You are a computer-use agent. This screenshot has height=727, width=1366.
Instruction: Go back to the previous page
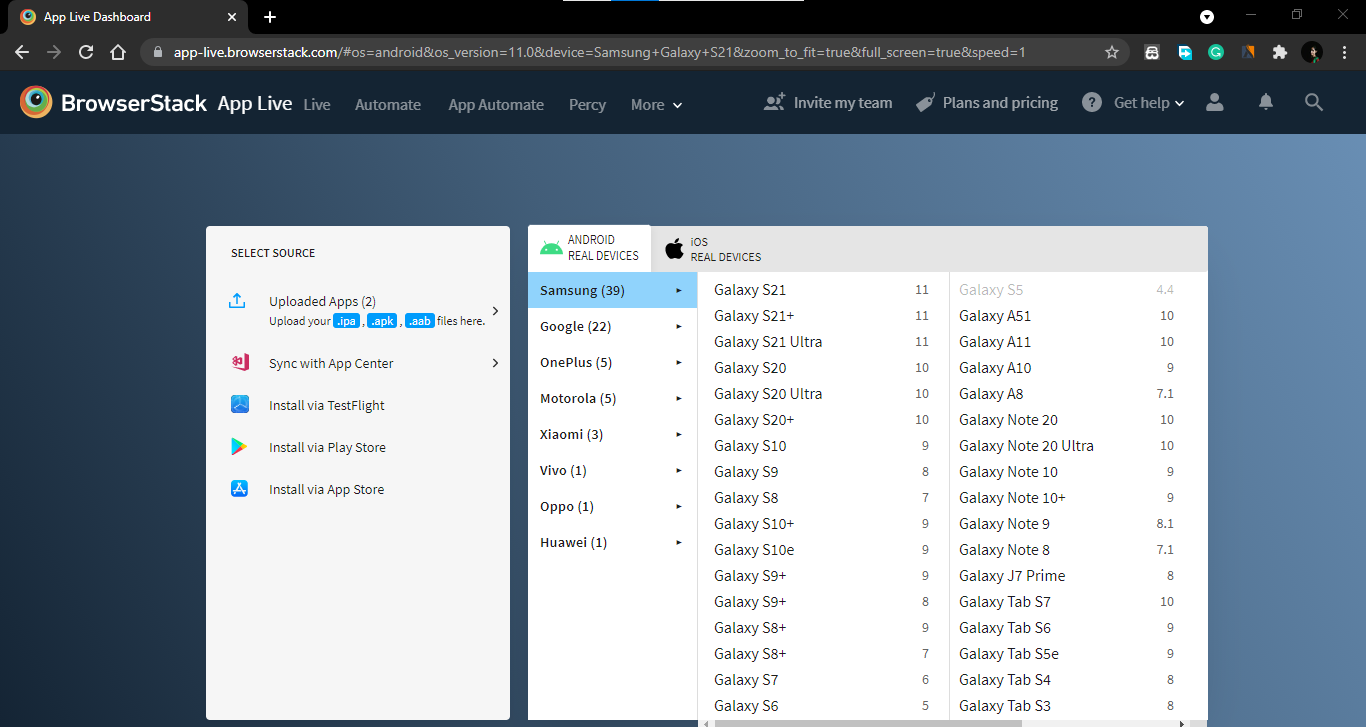(22, 52)
